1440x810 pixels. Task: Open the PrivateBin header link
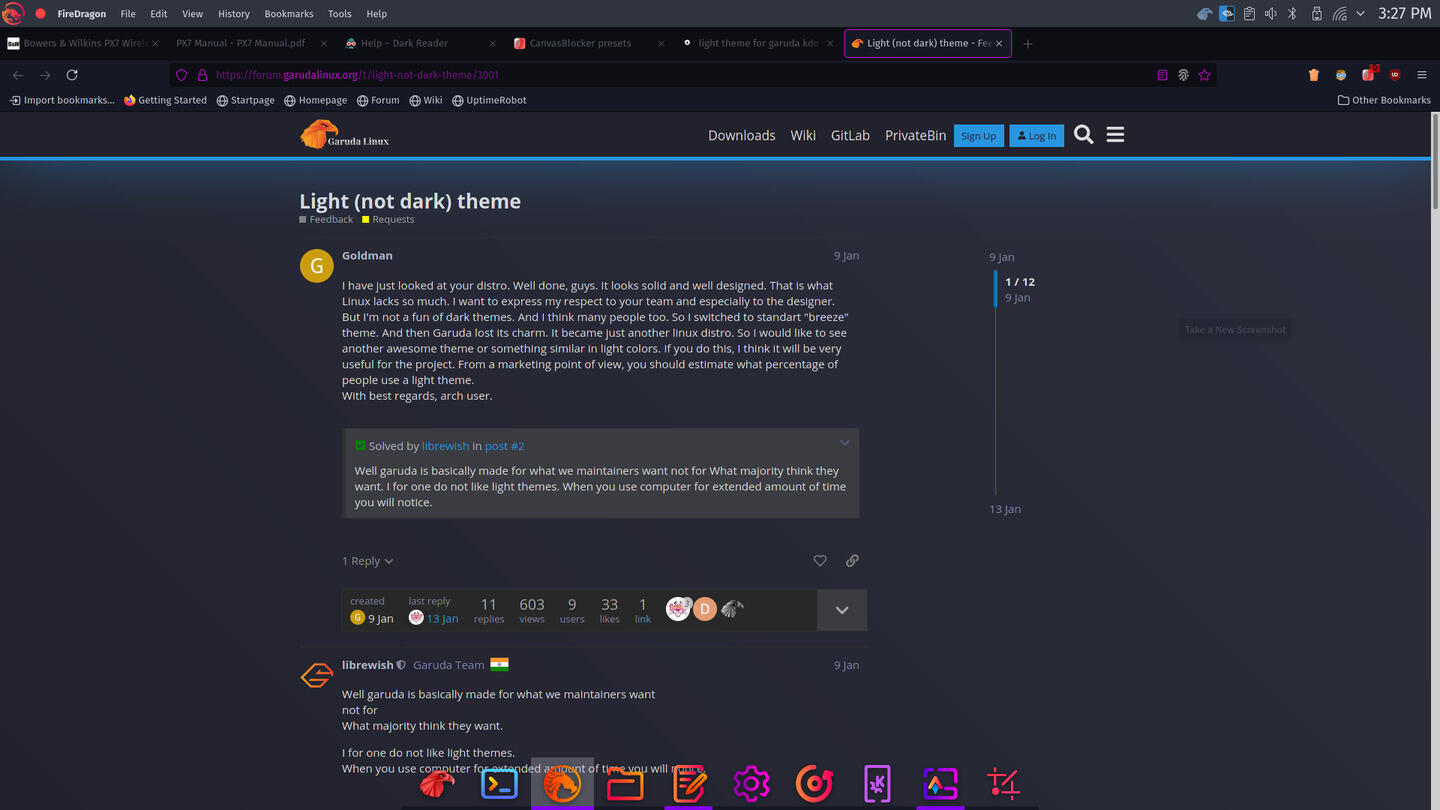(x=915, y=135)
